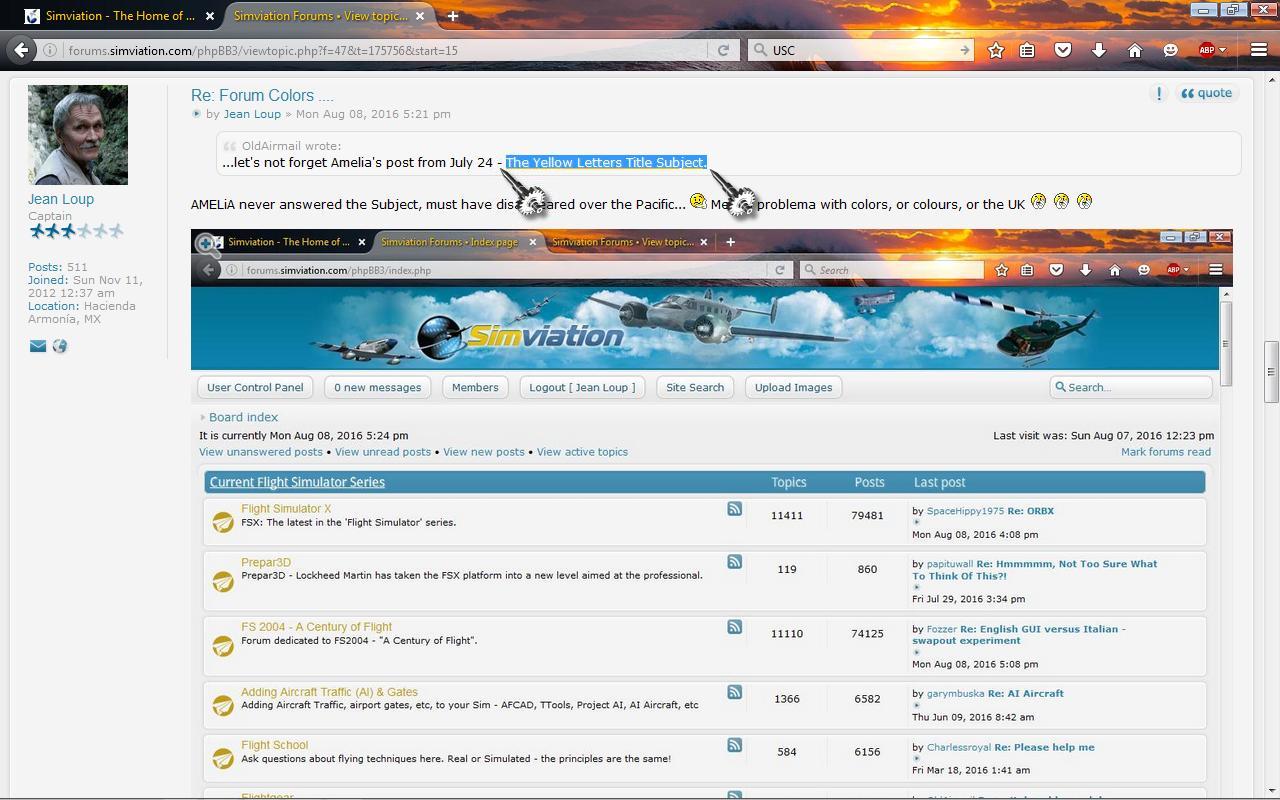The image size is (1280, 800).
Task: Open downloads with the down arrow icon
Action: tap(1099, 50)
